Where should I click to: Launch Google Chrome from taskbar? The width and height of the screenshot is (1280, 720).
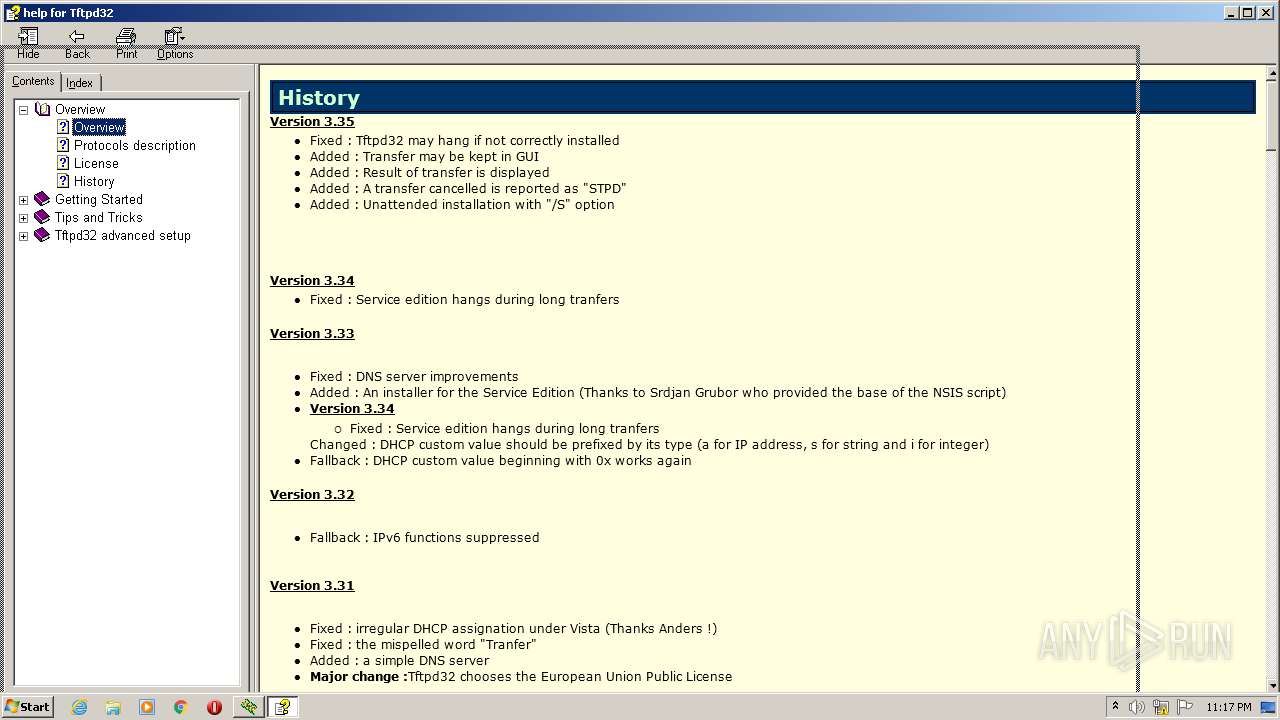[x=181, y=707]
